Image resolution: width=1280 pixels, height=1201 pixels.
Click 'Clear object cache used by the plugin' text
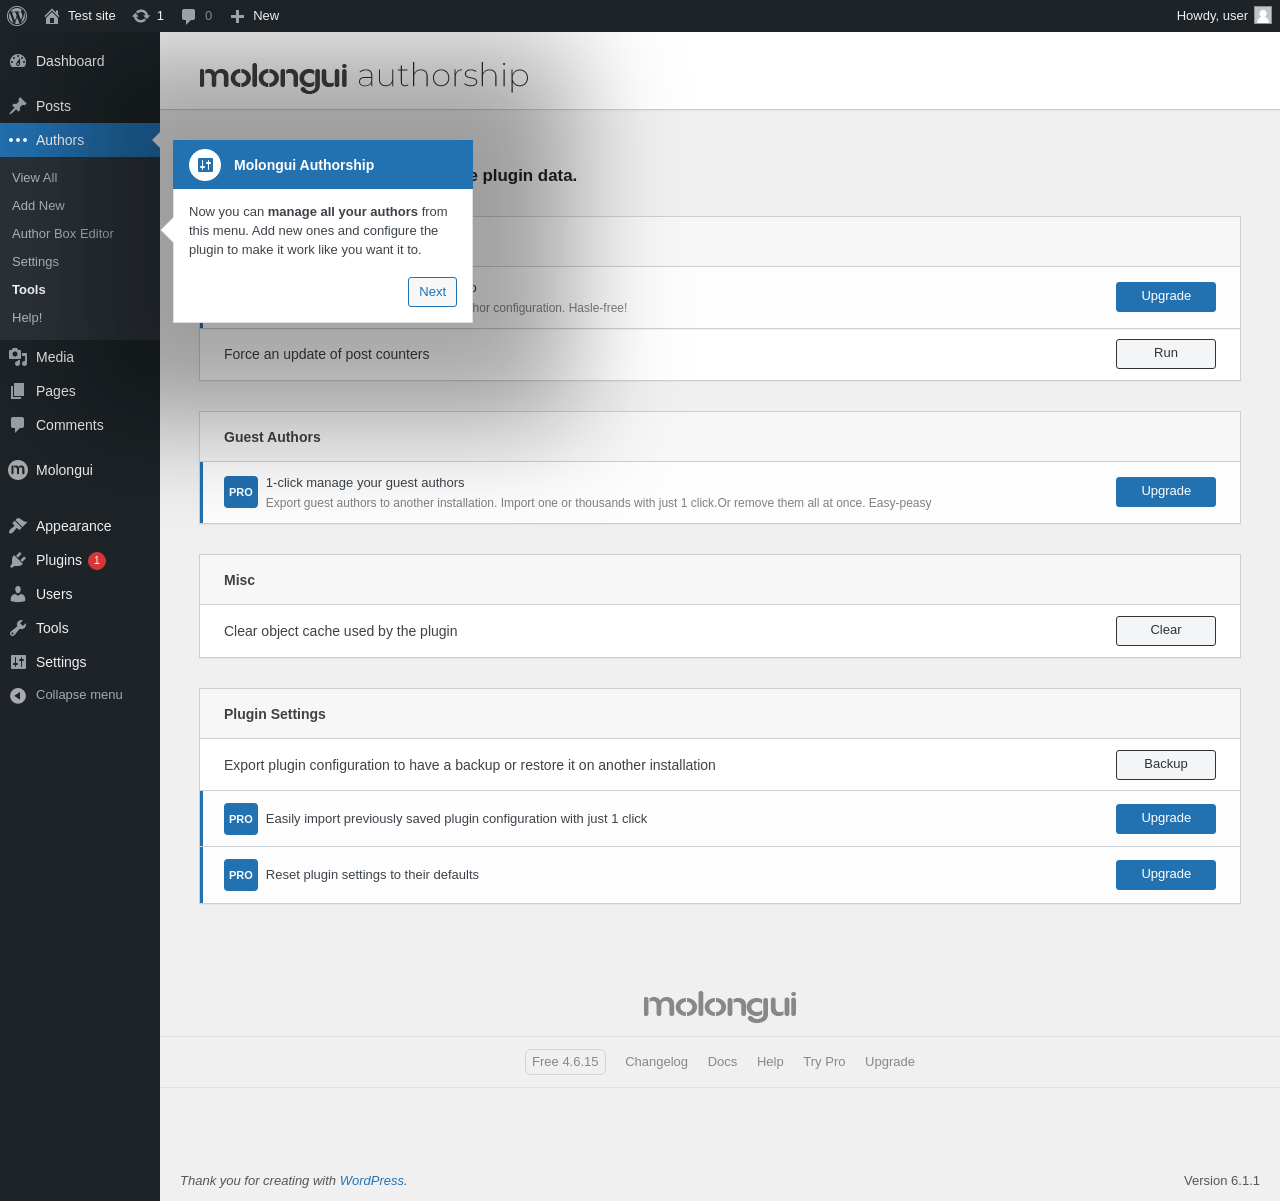[340, 631]
